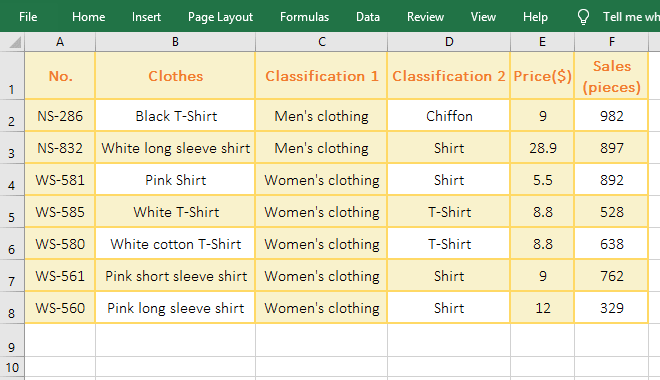
Task: Switch to the View tab
Action: 483,17
